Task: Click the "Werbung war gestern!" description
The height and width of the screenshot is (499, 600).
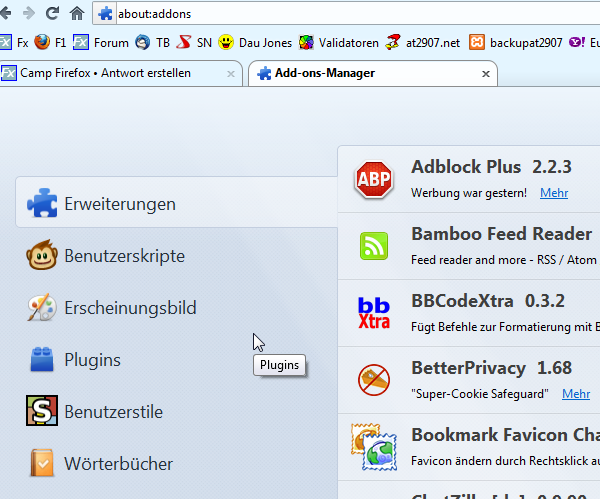Action: pyautogui.click(x=469, y=193)
